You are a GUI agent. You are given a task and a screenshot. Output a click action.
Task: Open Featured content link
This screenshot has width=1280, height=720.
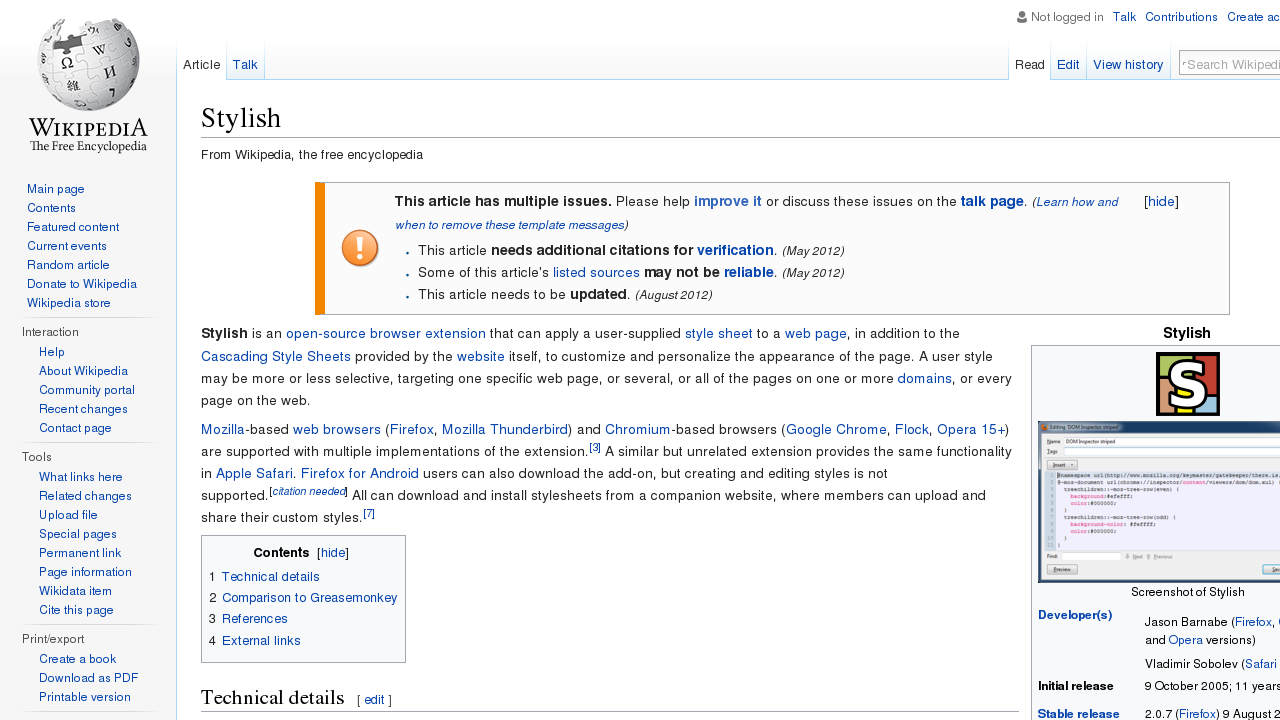73,227
